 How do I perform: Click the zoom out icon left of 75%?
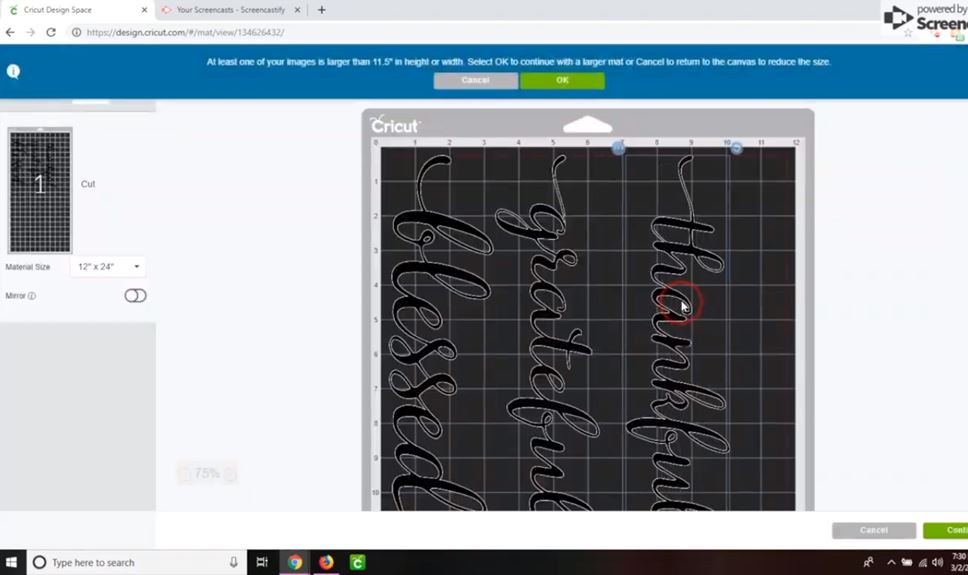point(184,474)
